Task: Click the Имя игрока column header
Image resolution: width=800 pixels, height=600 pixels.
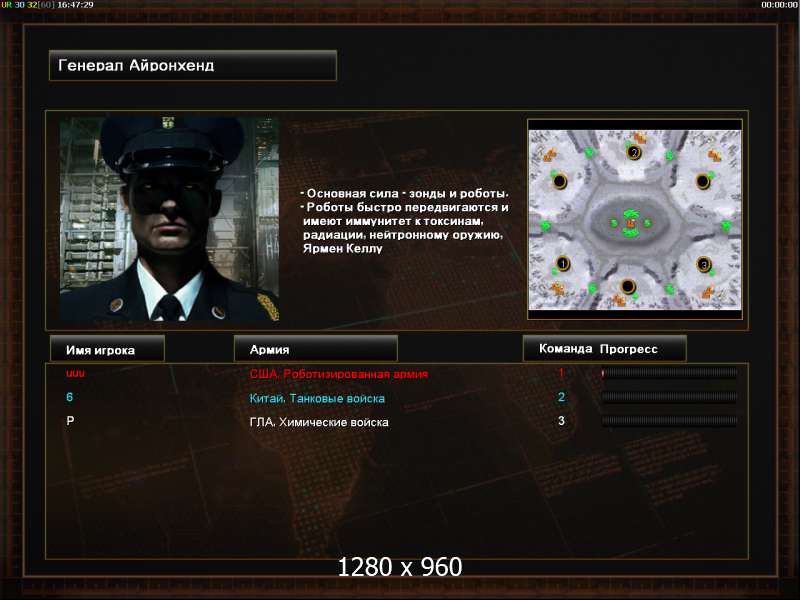Action: pyautogui.click(x=107, y=349)
